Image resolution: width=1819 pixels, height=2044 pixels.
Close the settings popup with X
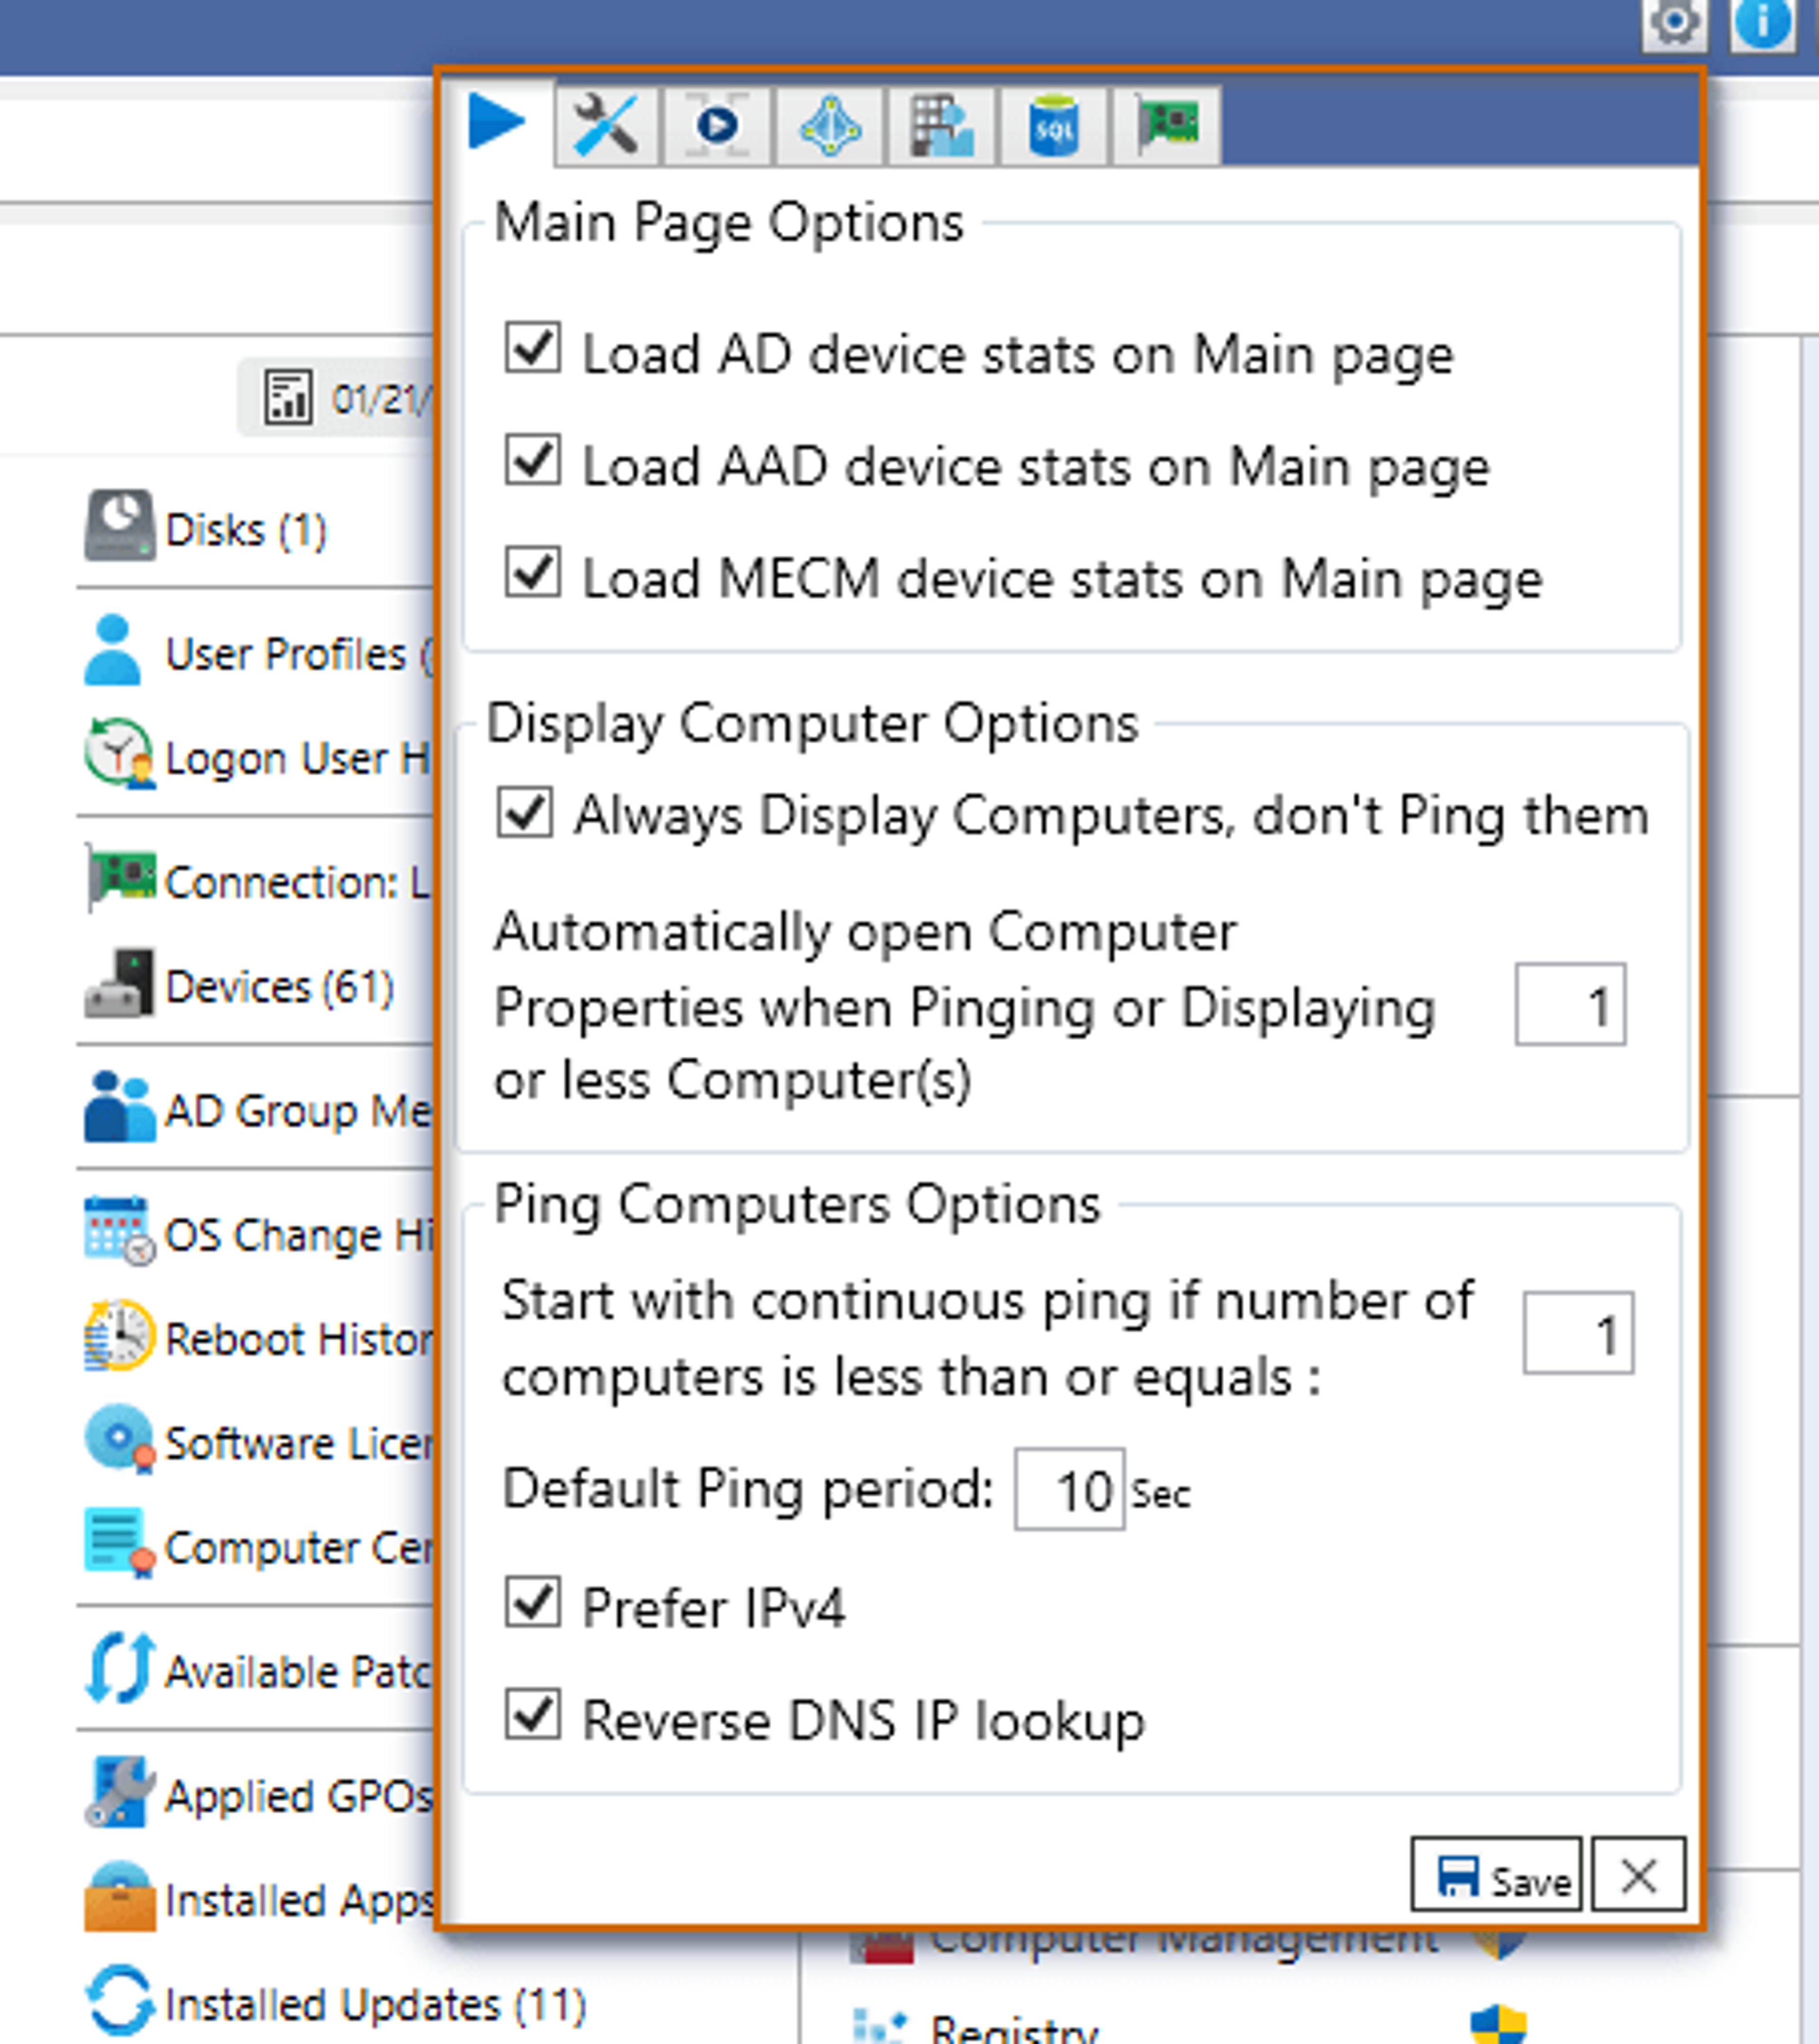(1638, 1874)
